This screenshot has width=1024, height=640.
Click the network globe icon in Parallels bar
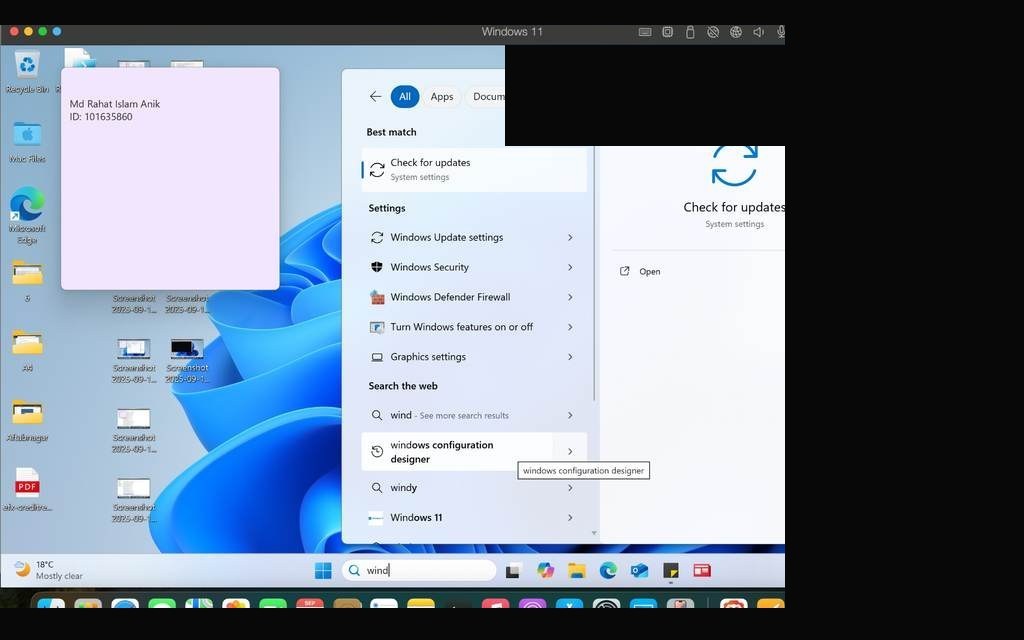point(736,32)
